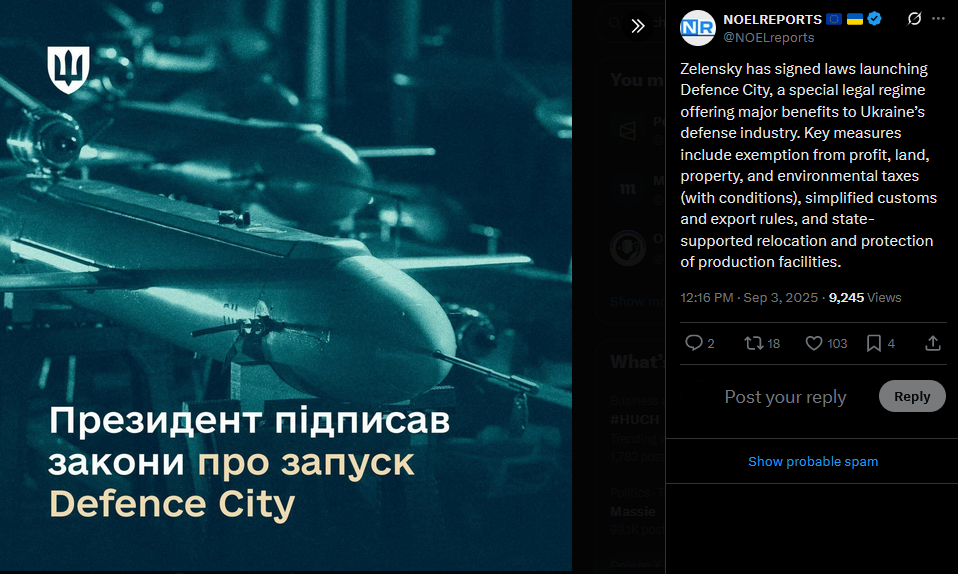
Task: Bookmark the post with the bookmark icon
Action: 874,343
